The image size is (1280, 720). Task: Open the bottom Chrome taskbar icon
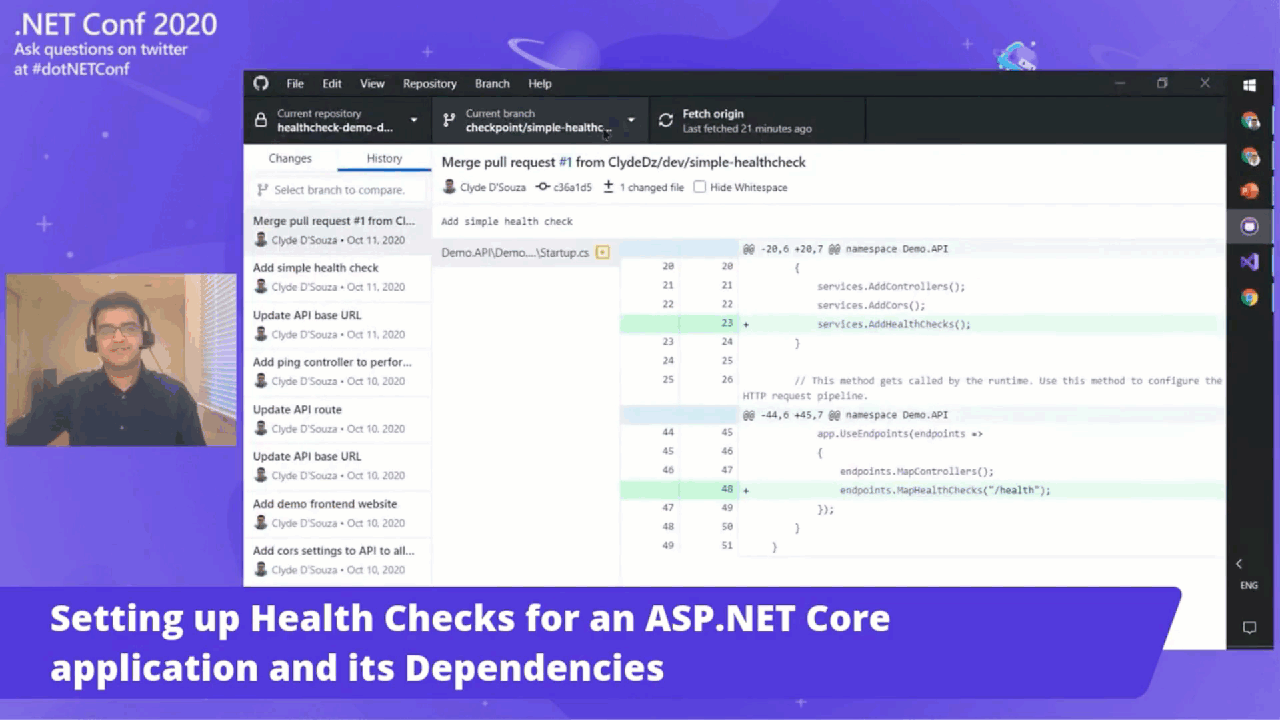pos(1249,297)
